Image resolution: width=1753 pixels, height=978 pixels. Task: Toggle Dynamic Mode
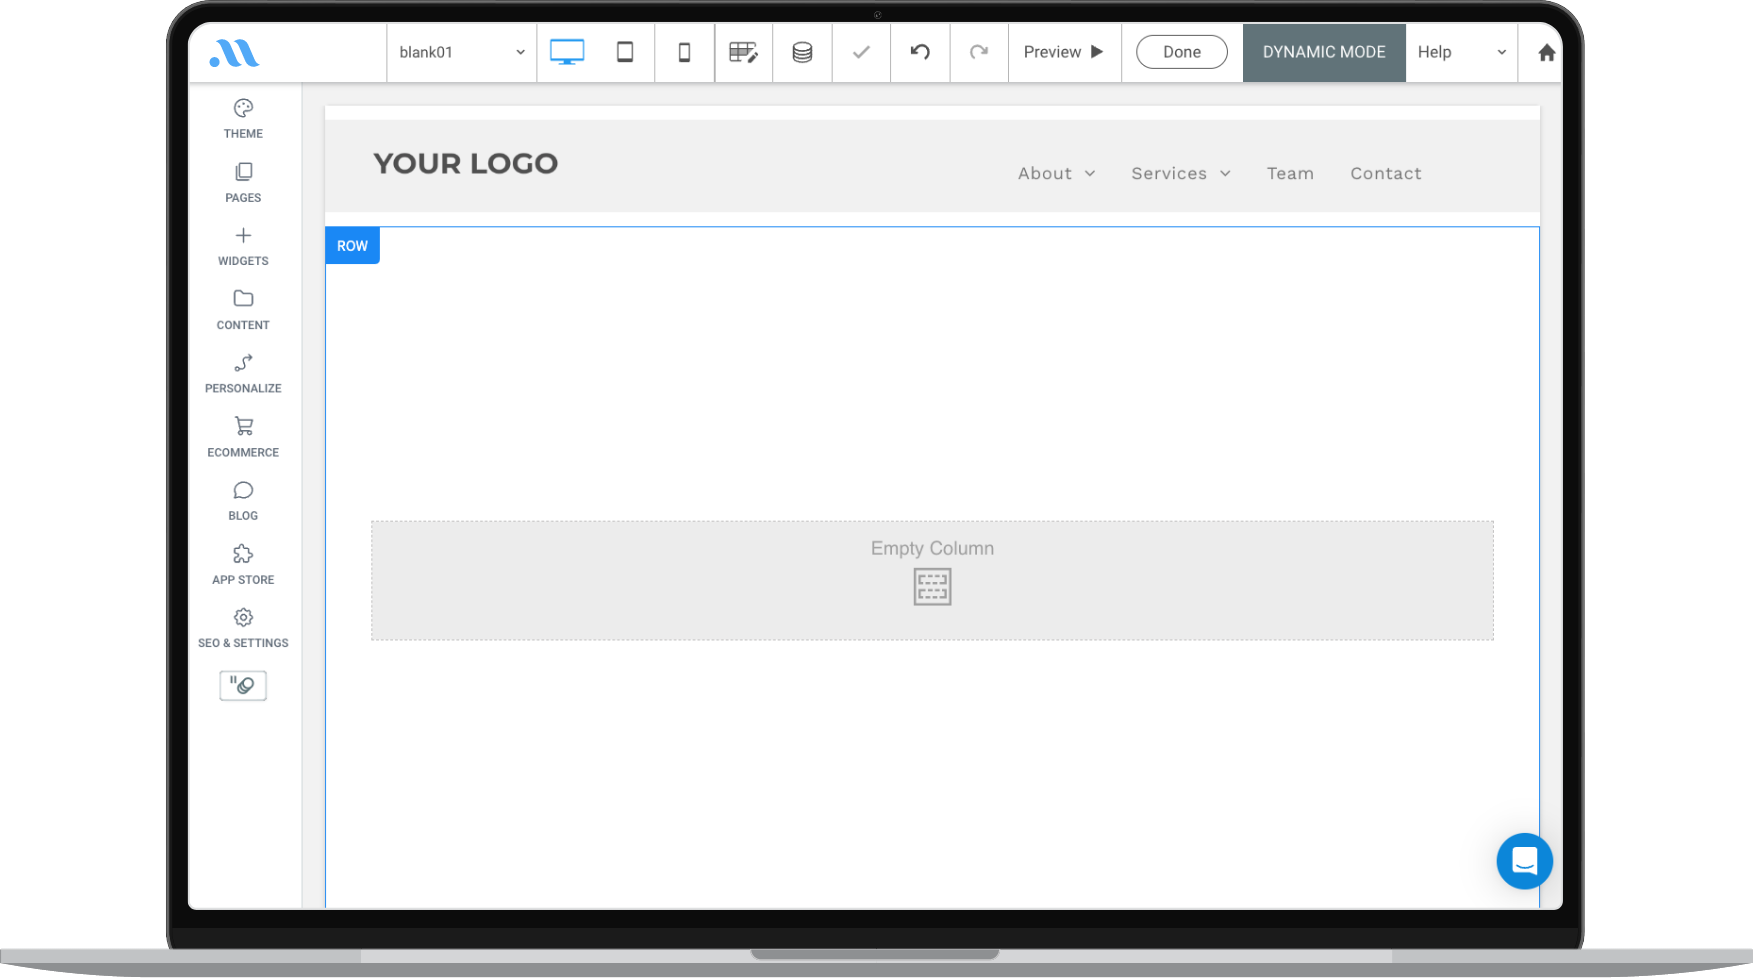pyautogui.click(x=1324, y=52)
